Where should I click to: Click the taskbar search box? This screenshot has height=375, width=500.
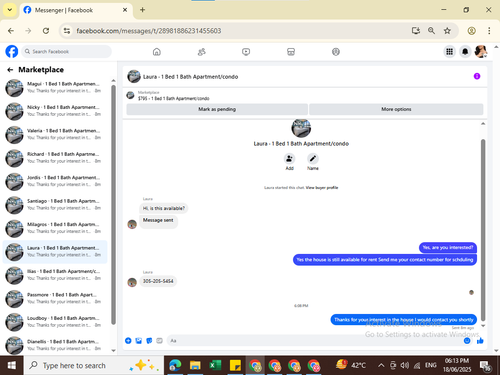click(x=94, y=366)
